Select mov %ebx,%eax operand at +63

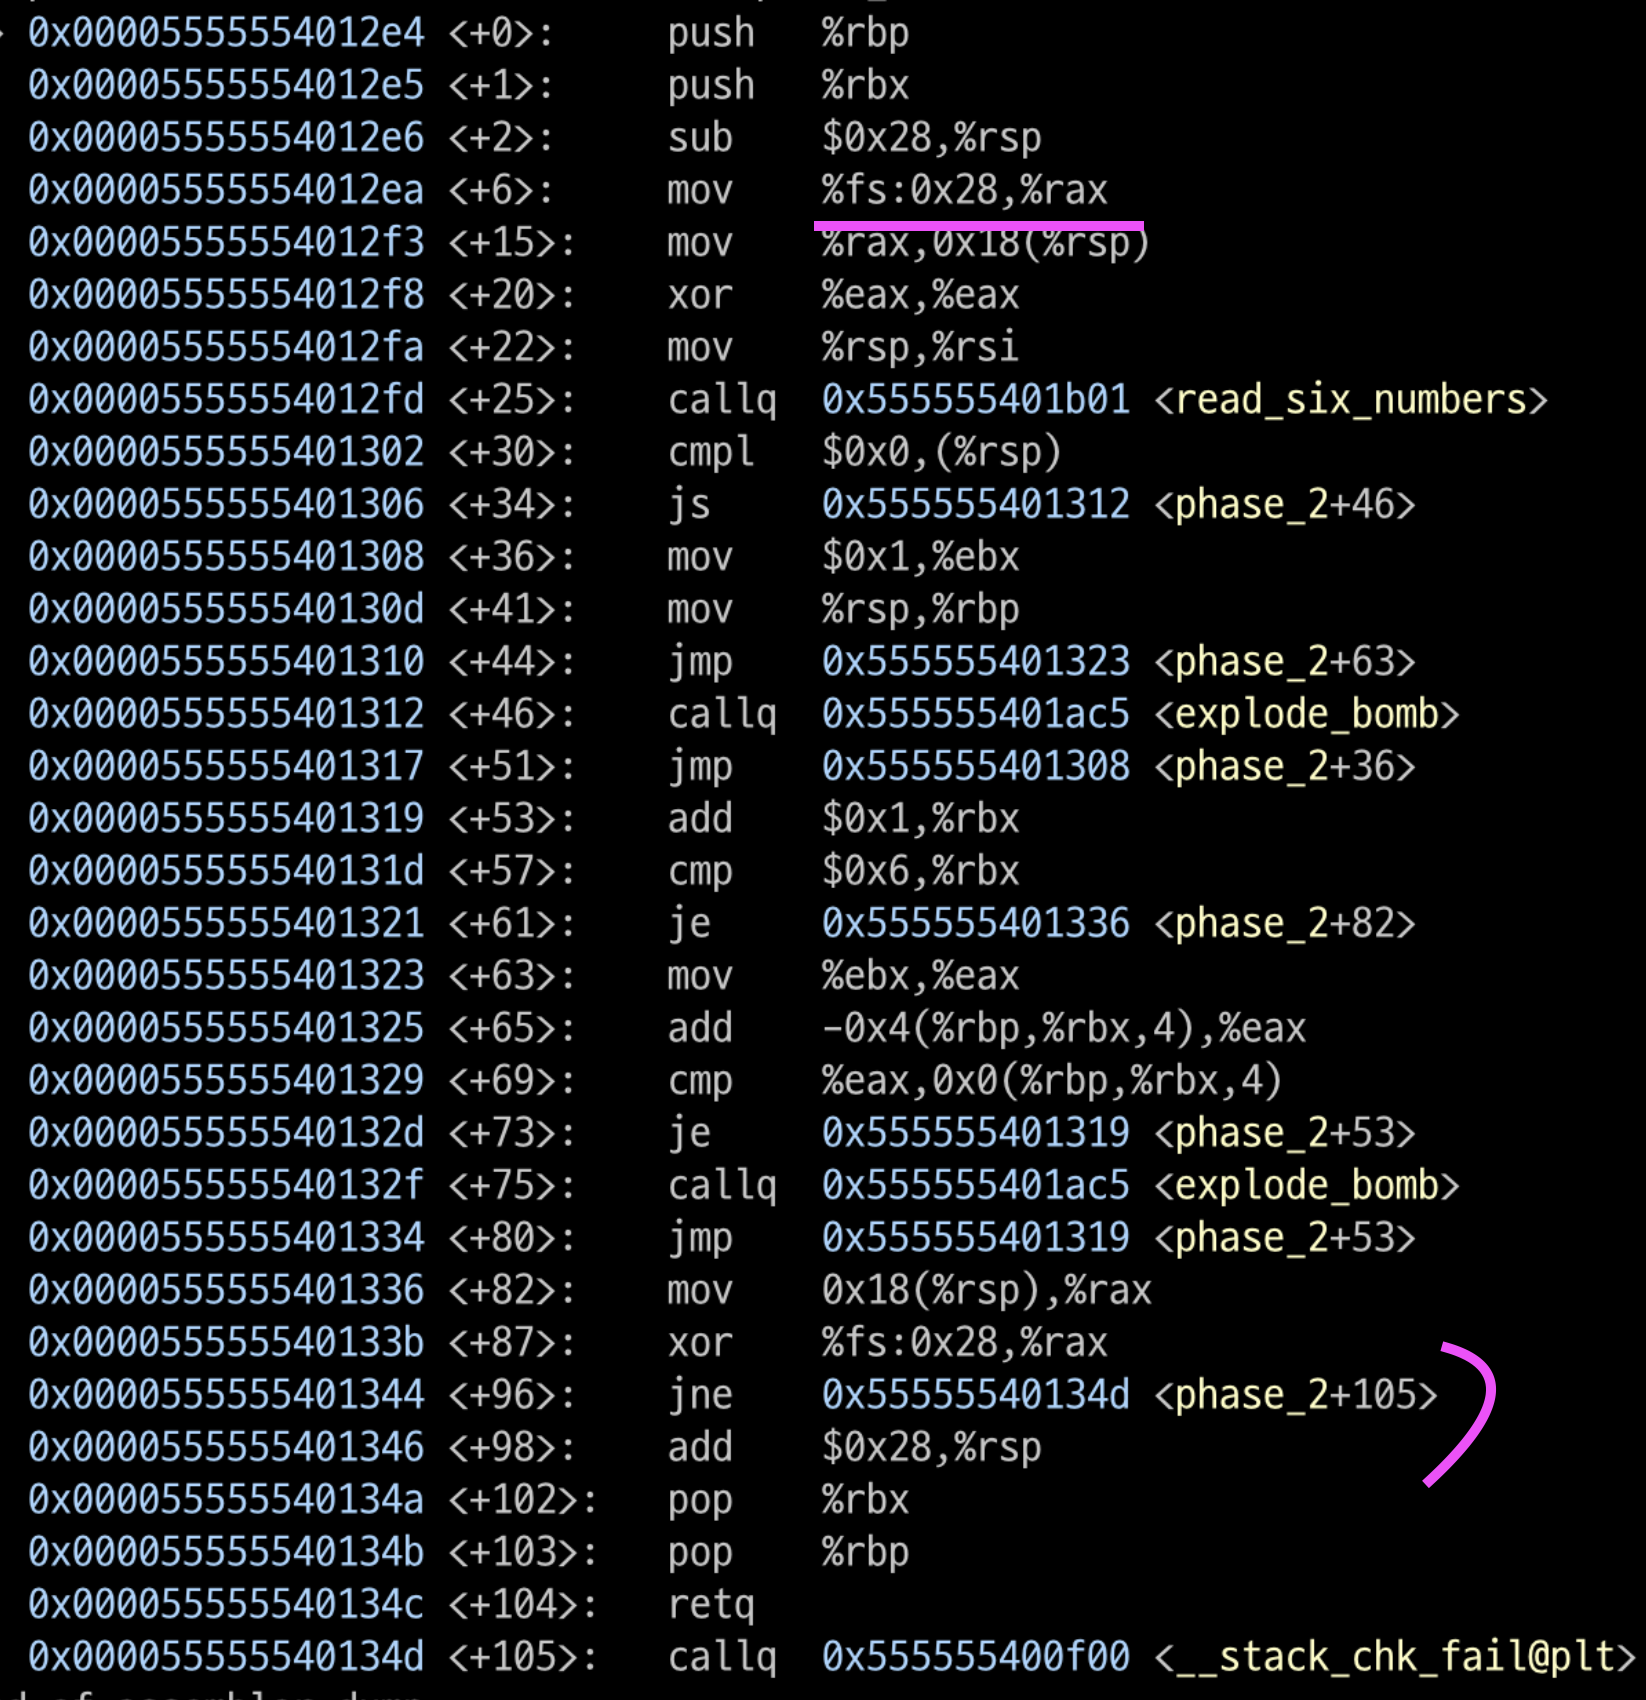920,976
